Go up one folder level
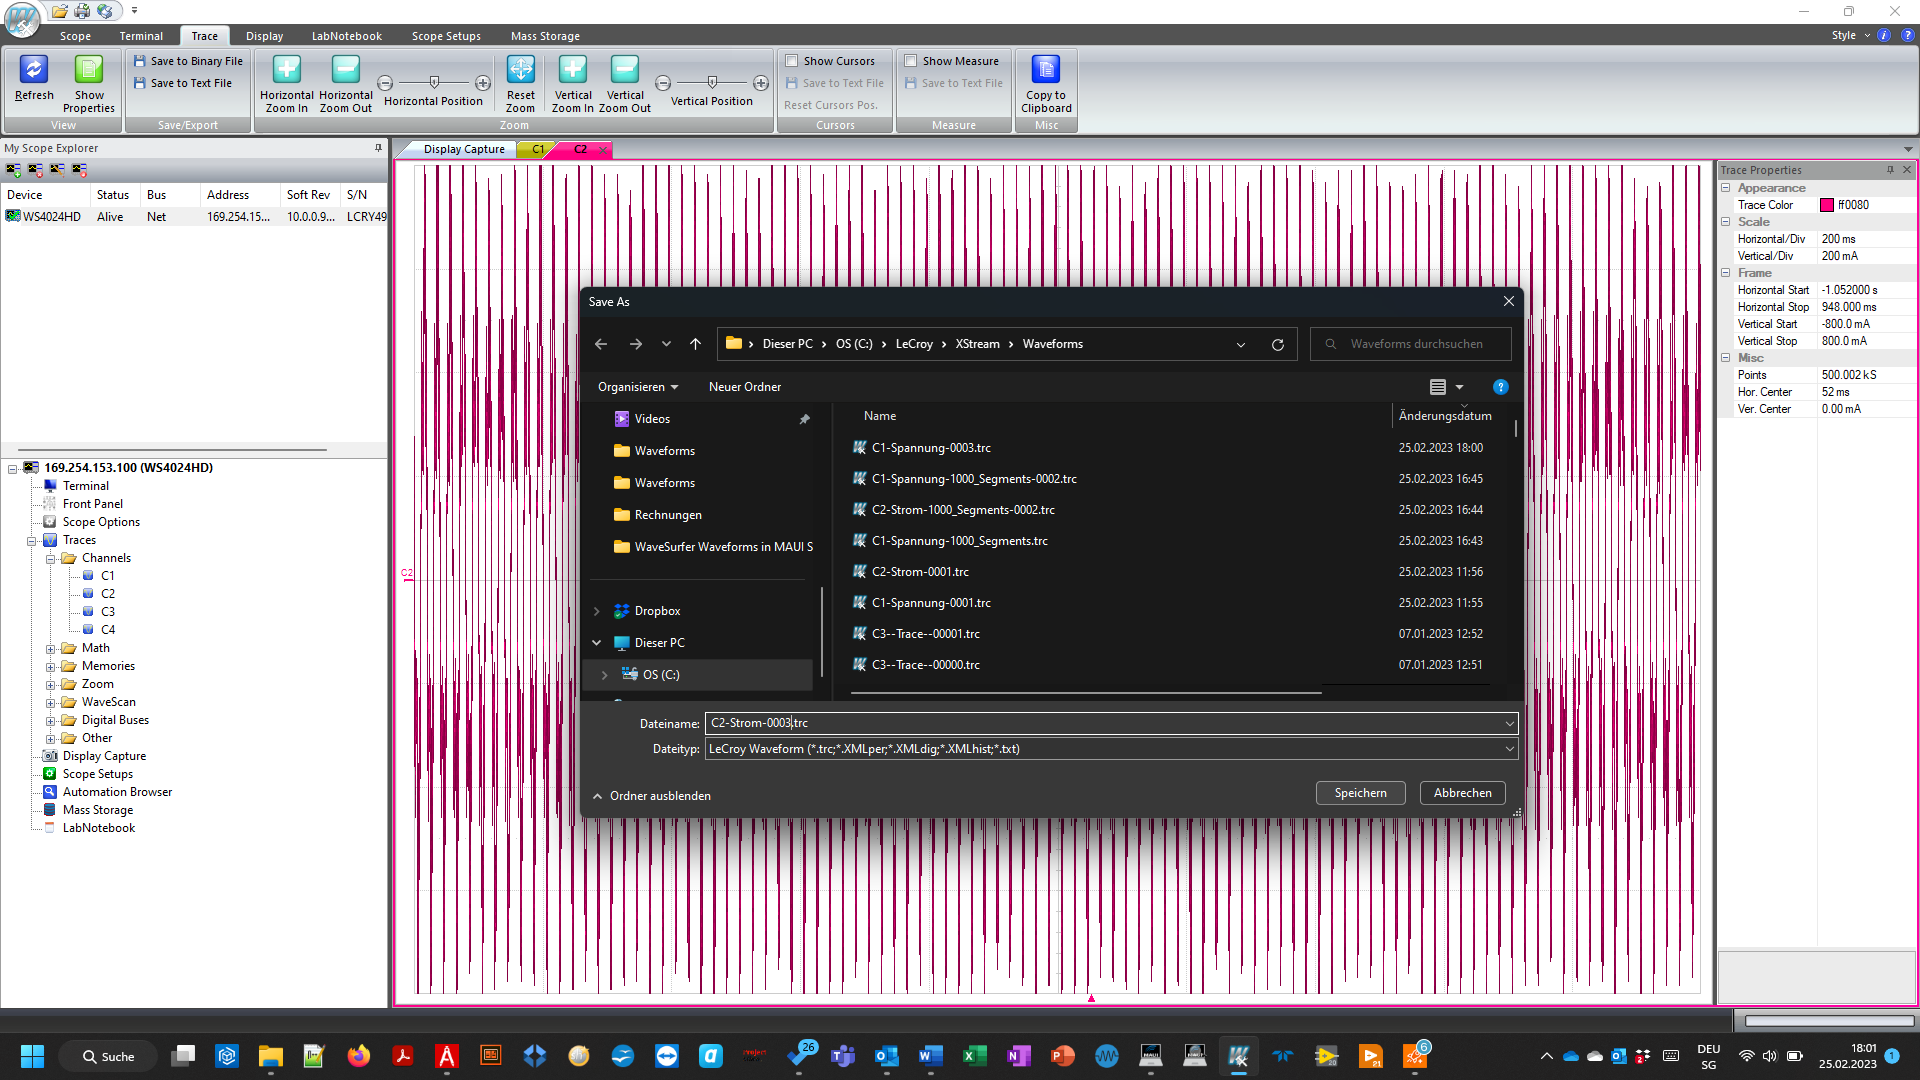Screen dimensions: 1920x1080 coord(695,344)
